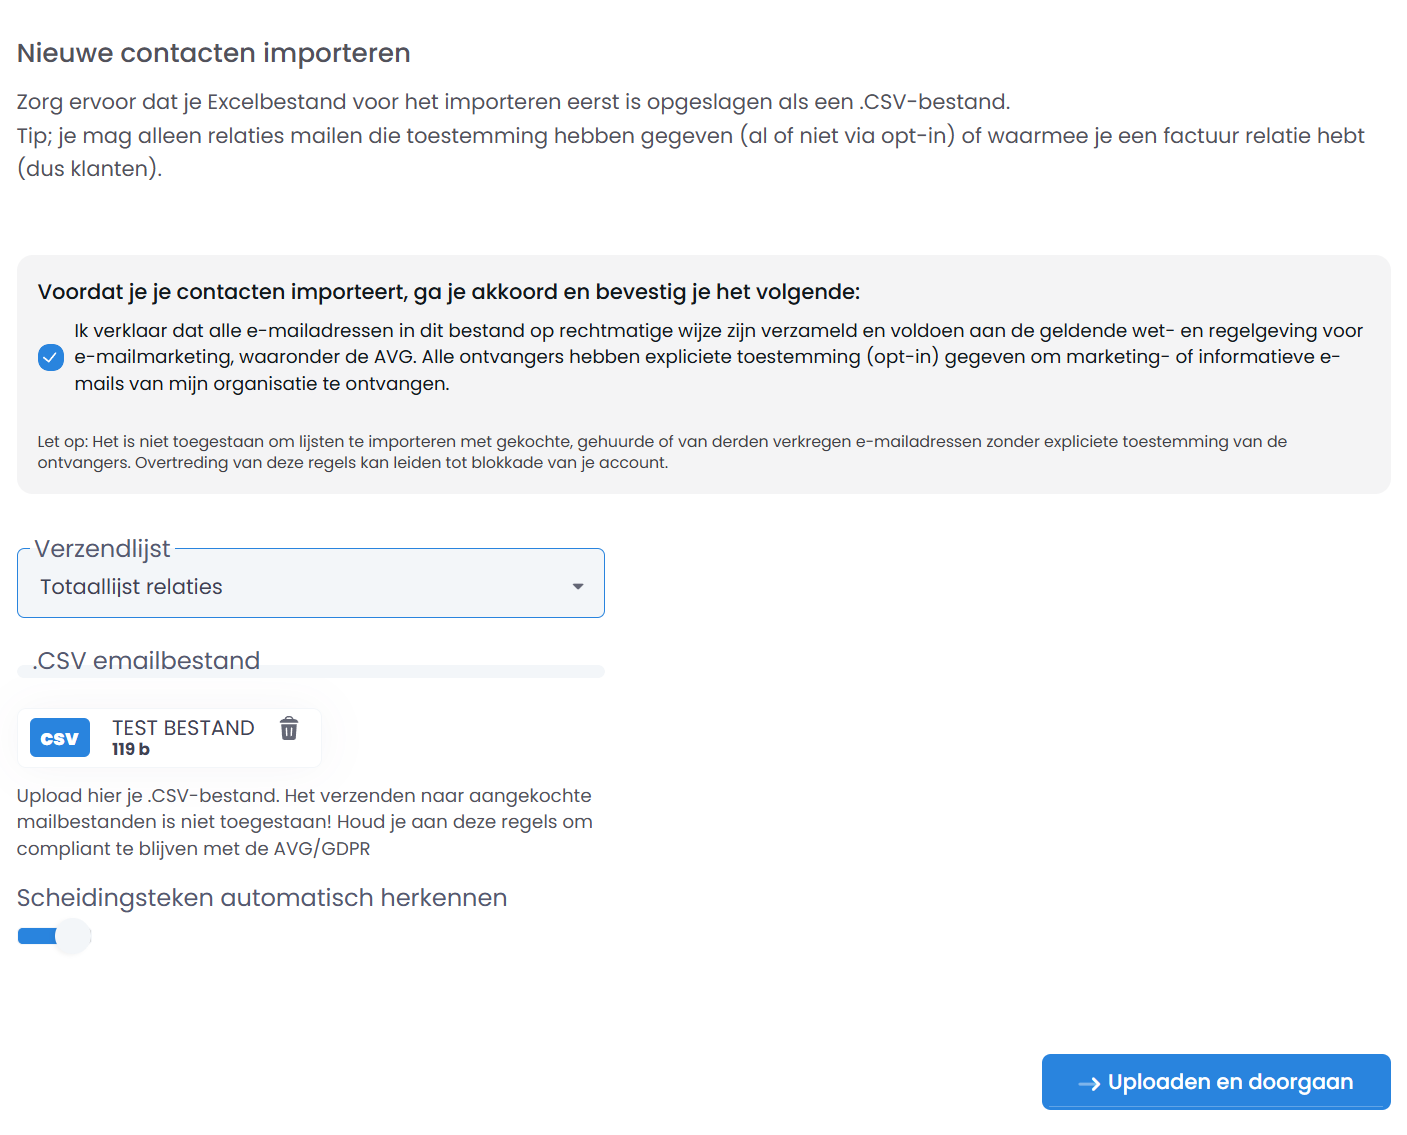
Task: Click the 'Upload hier je .CSV-bestand' hint text
Action: tap(304, 822)
